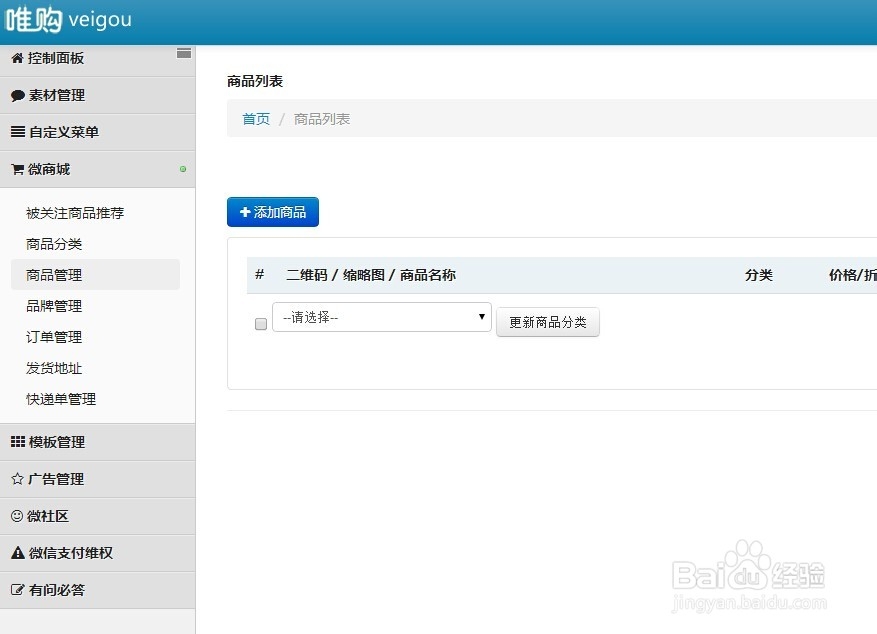Click the smiley icon beside 微社区
877x634 pixels.
pos(17,515)
